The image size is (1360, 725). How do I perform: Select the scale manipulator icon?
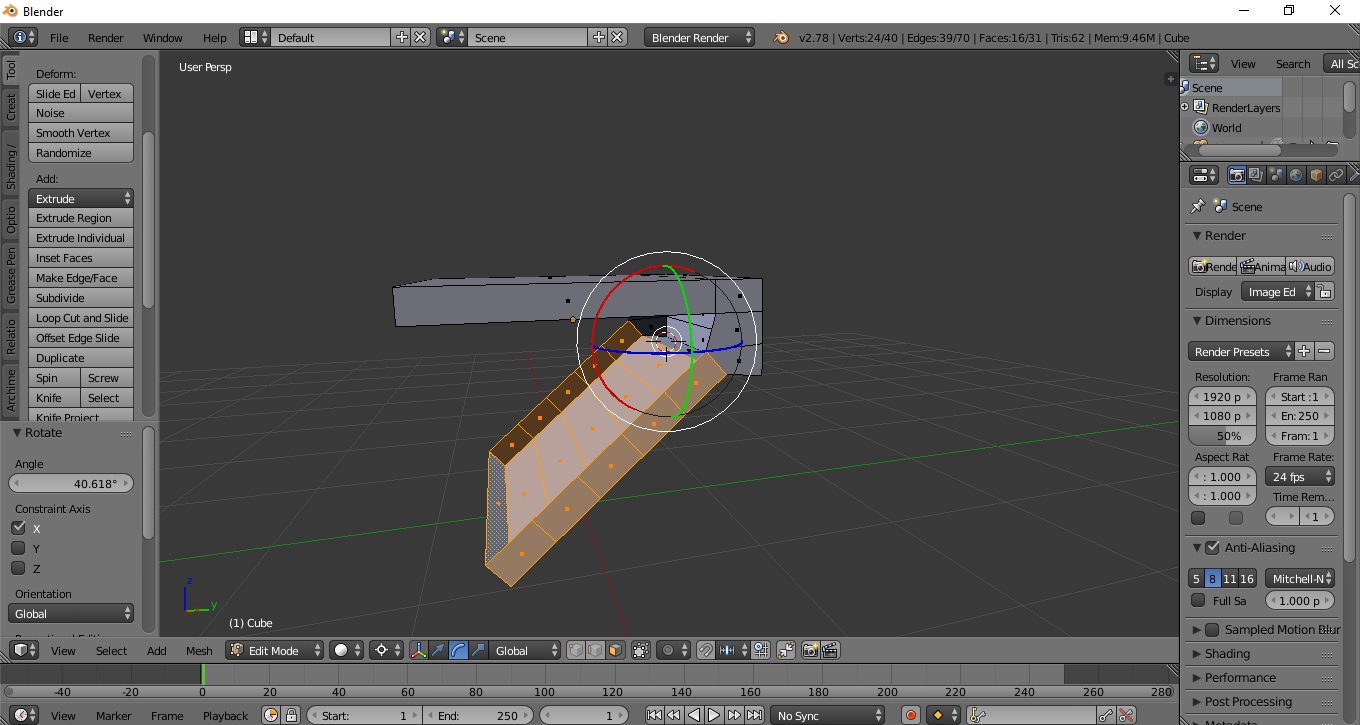pos(478,650)
